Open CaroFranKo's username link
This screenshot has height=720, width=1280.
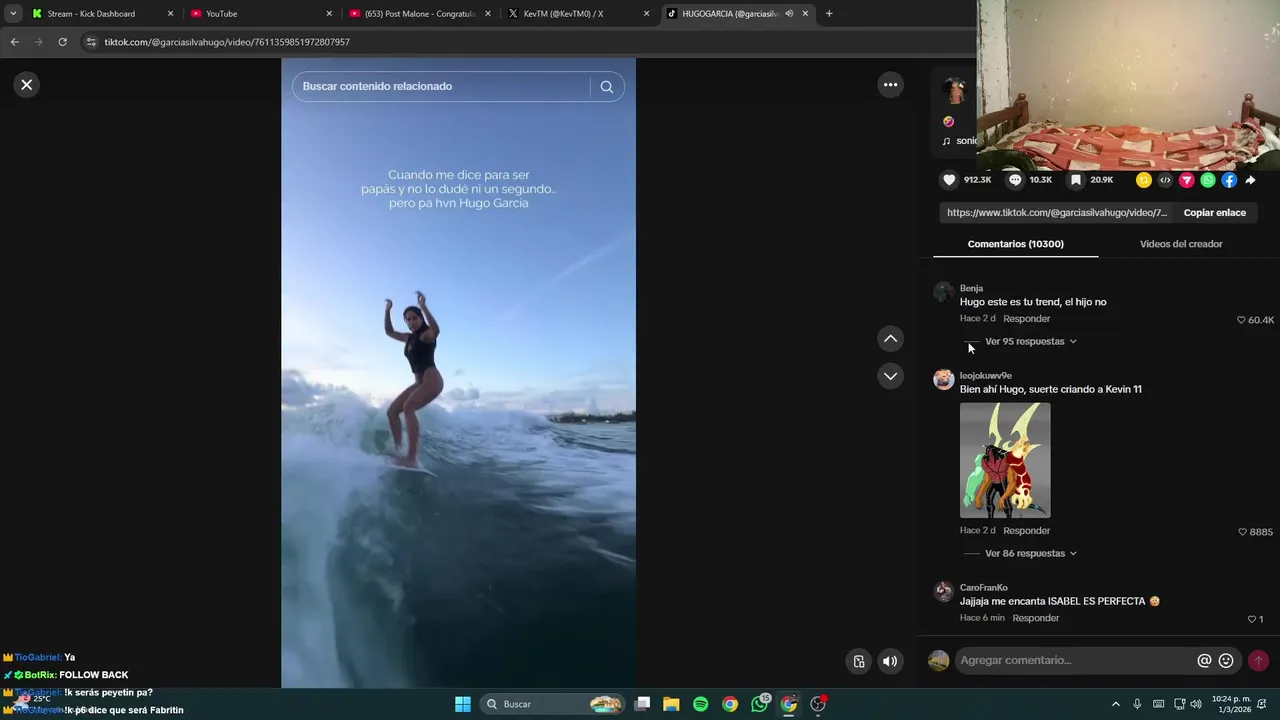click(984, 588)
